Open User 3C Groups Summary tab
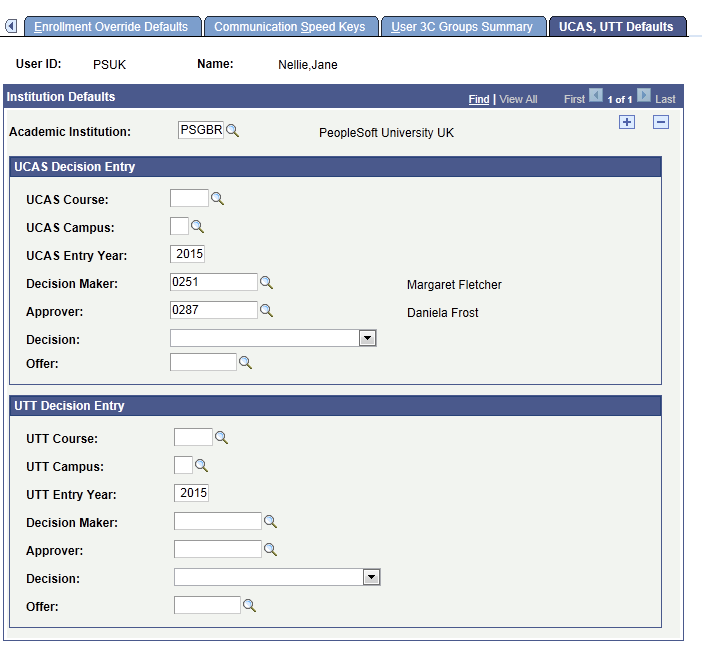This screenshot has width=702, height=649. [x=464, y=26]
